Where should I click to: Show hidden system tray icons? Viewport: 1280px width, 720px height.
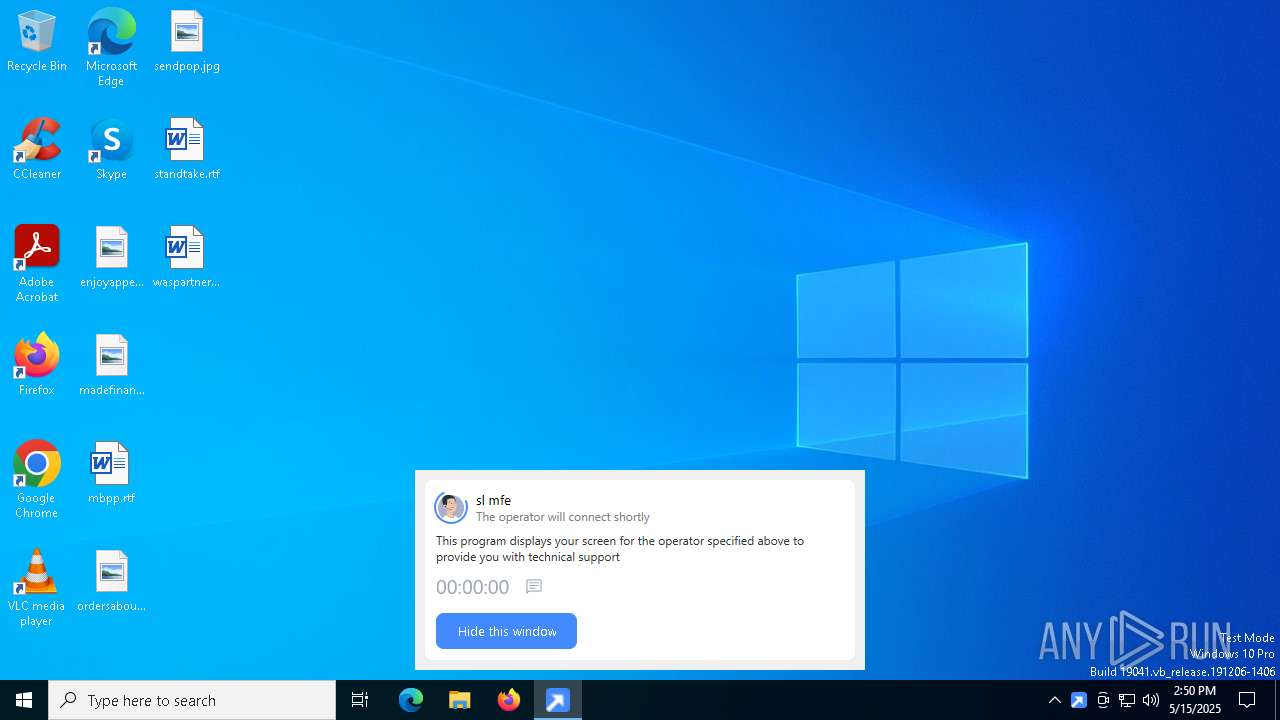pos(1055,700)
